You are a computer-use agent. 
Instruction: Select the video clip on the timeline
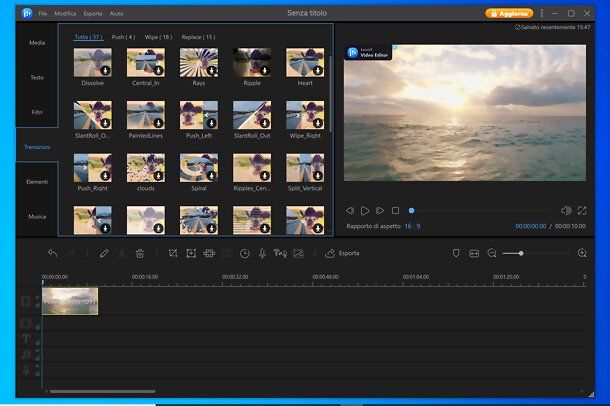pos(70,301)
